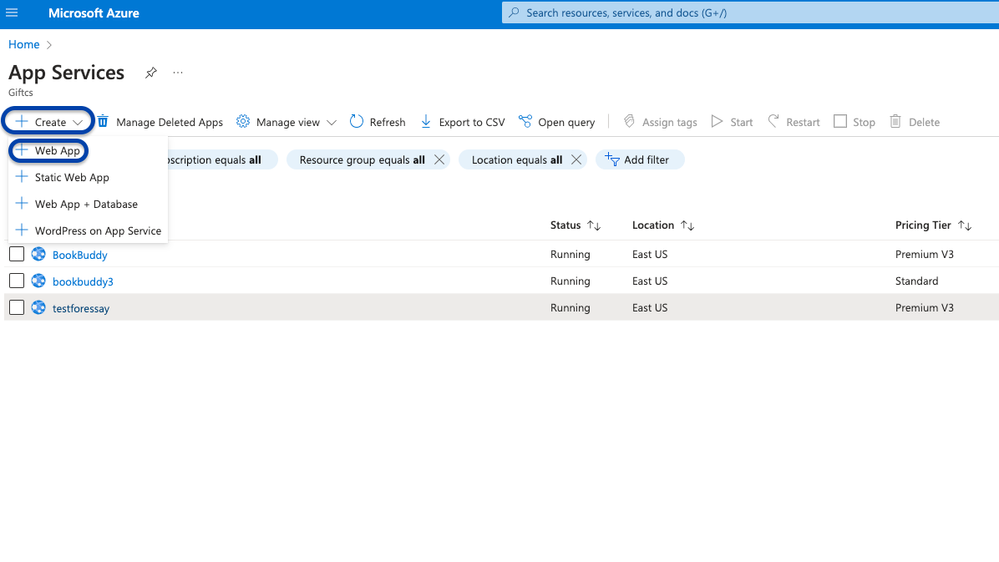The height and width of the screenshot is (562, 999).
Task: Expand the Create dropdown chevron
Action: tap(78, 122)
